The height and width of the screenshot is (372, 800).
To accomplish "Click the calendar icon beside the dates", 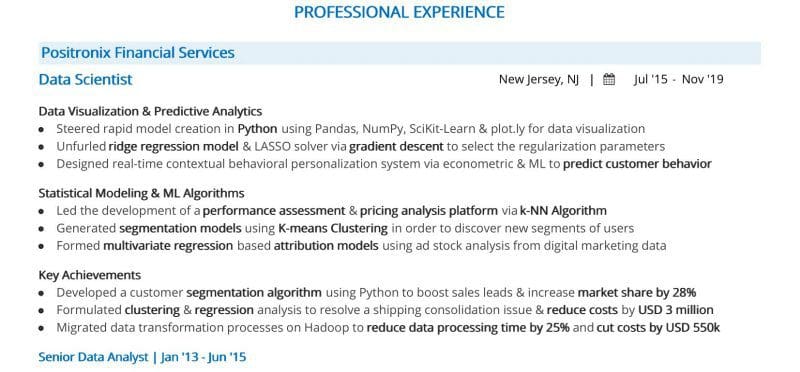I will (x=609, y=80).
